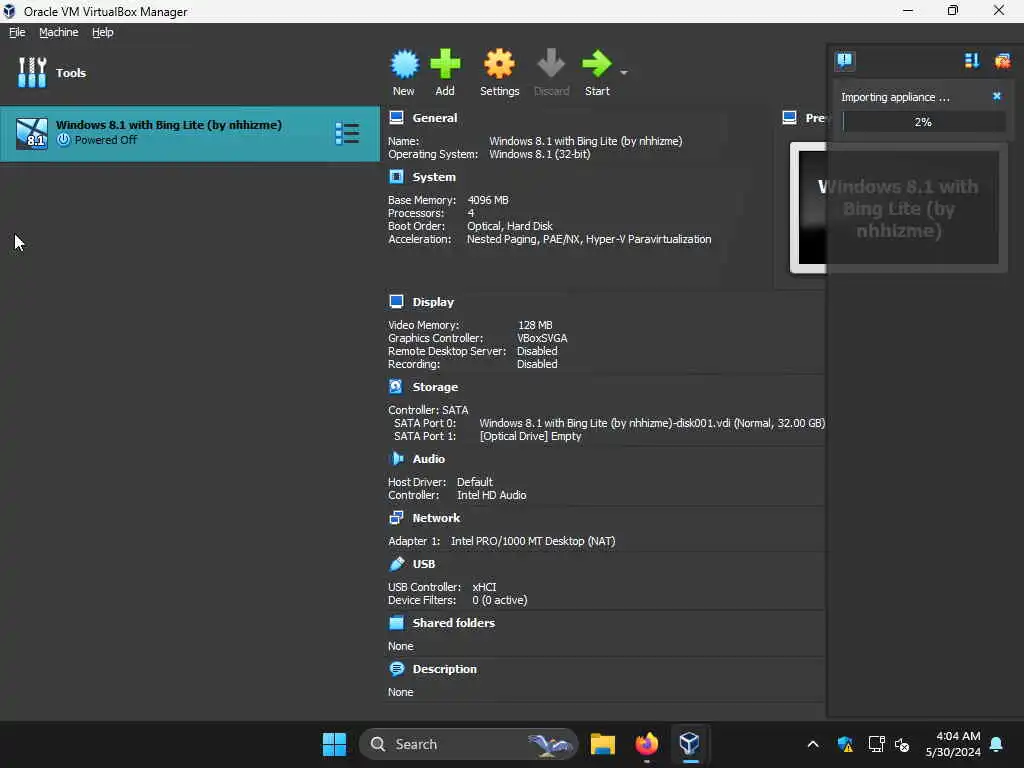Screen dimensions: 1024x768
Task: Click the VM preview thumbnail
Action: click(x=899, y=208)
